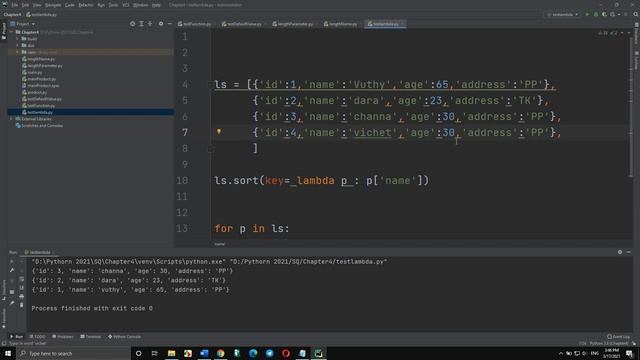
Task: Collapse code fold marker on line 4
Action: tap(211, 84)
